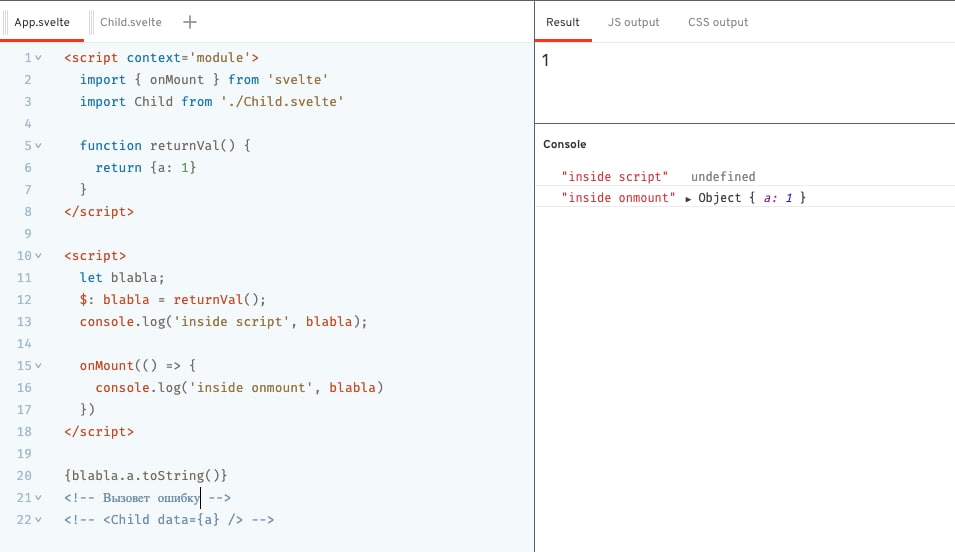Click line number 20 in the gutter
Viewport: 955px width, 552px height.
[x=24, y=476]
